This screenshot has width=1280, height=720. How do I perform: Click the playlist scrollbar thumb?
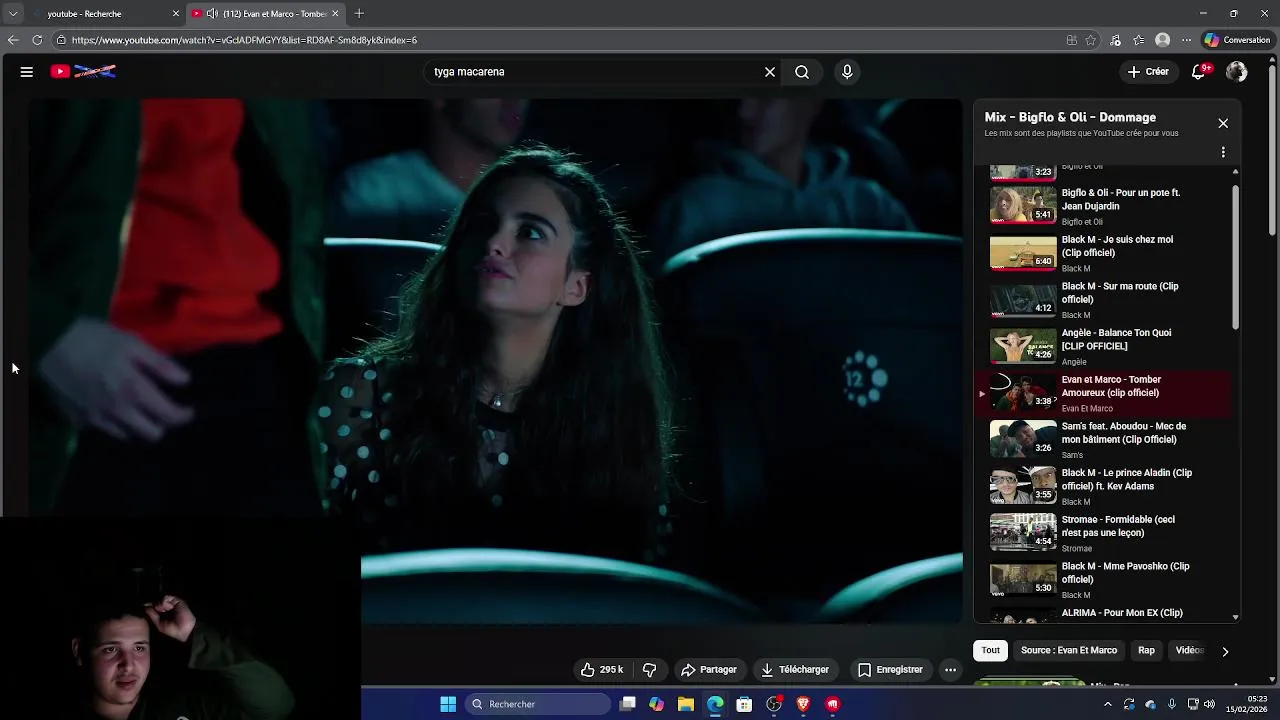click(x=1236, y=255)
